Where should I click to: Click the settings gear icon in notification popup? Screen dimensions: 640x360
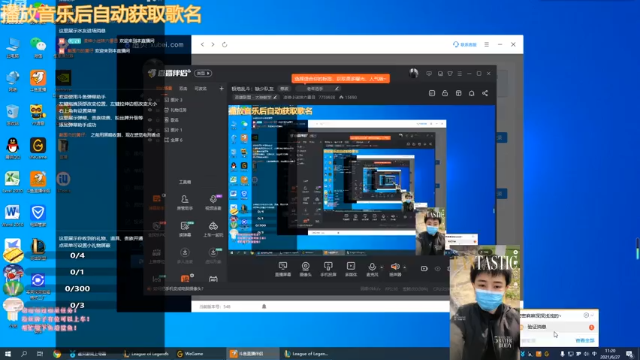586,315
